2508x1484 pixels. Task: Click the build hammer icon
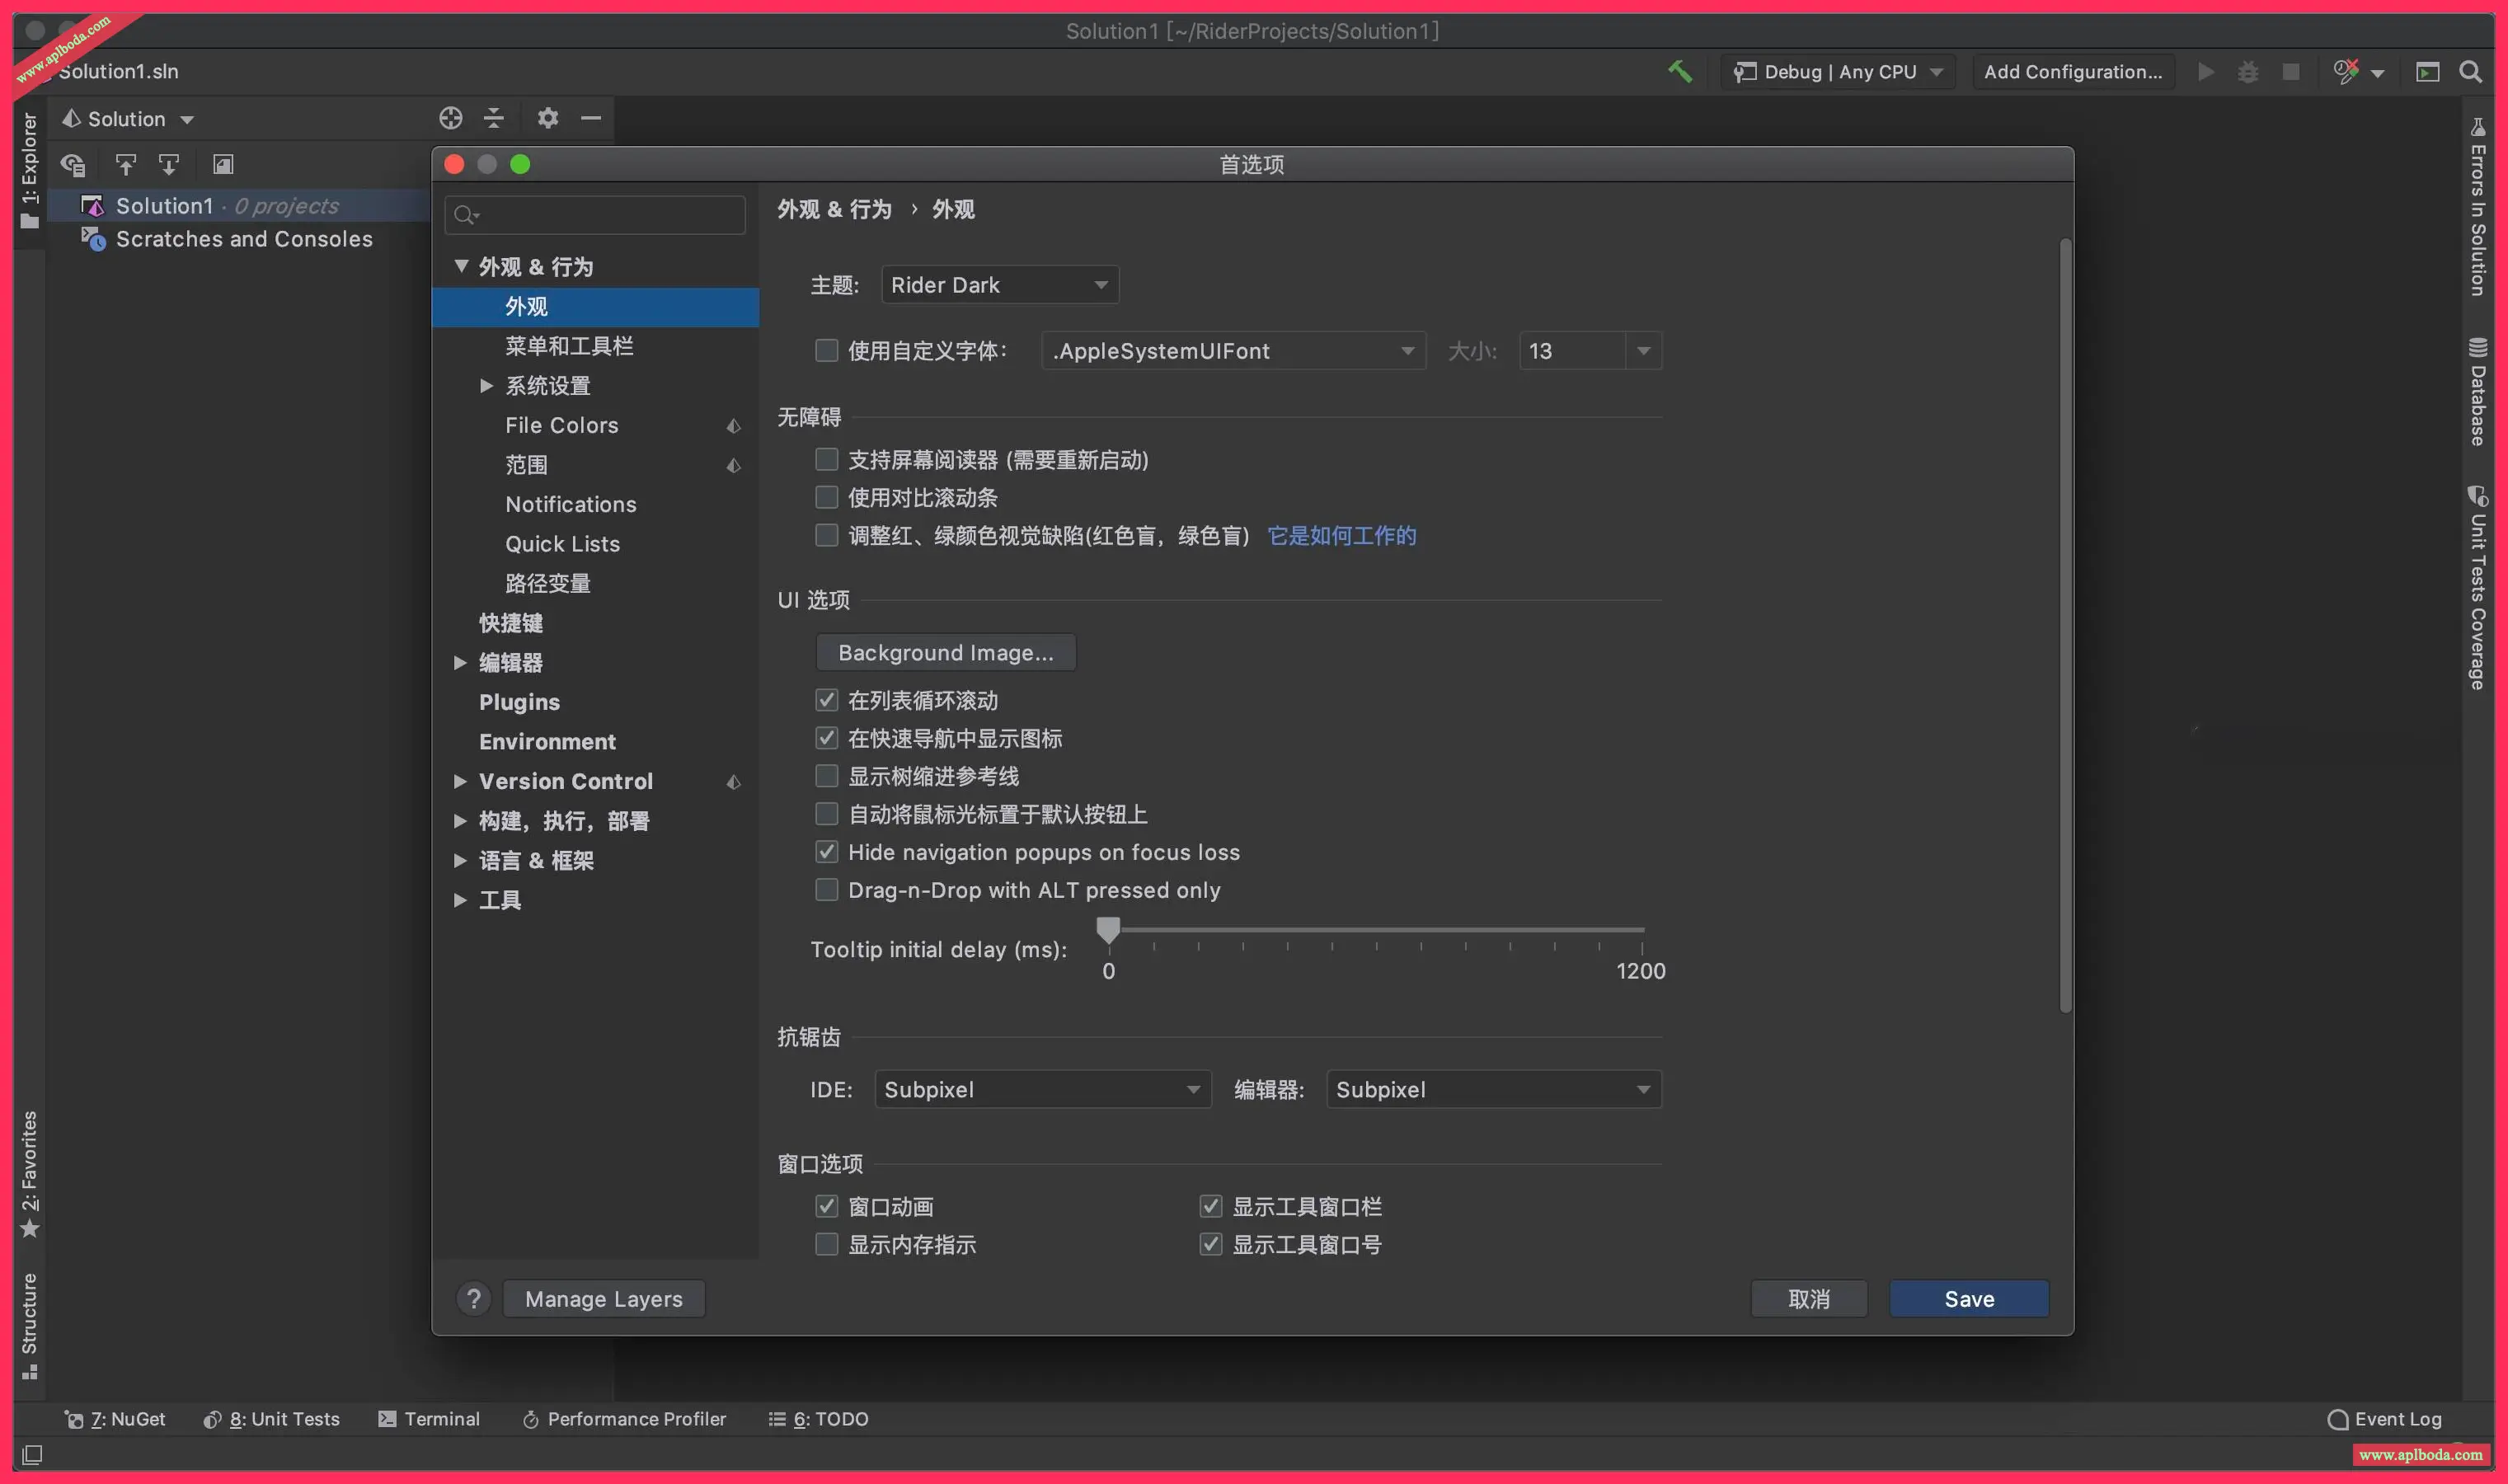coord(1680,72)
